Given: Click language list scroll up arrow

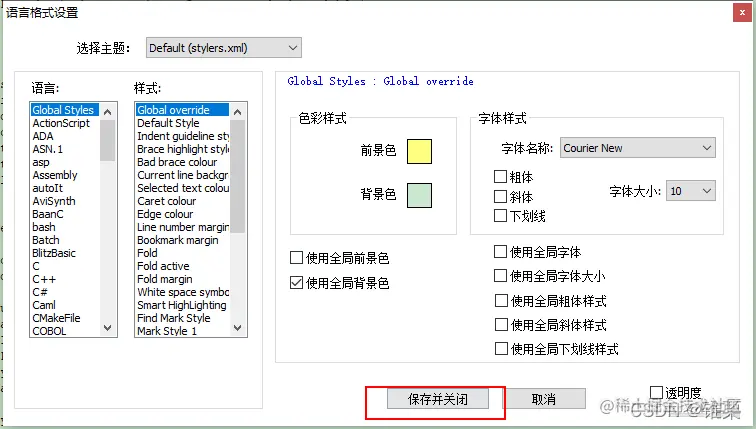Looking at the screenshot, I should point(108,112).
